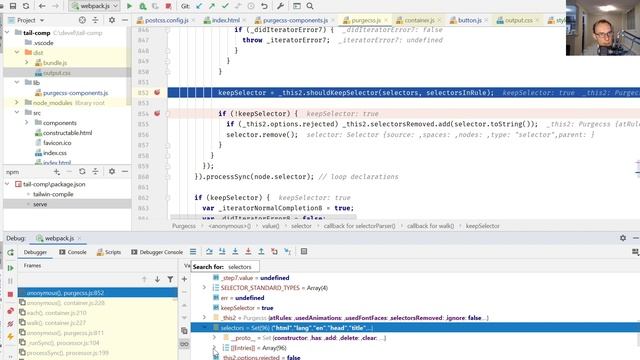Screen dimensions: 640x360
Task: Select the serve npm script
Action: pyautogui.click(x=40, y=204)
